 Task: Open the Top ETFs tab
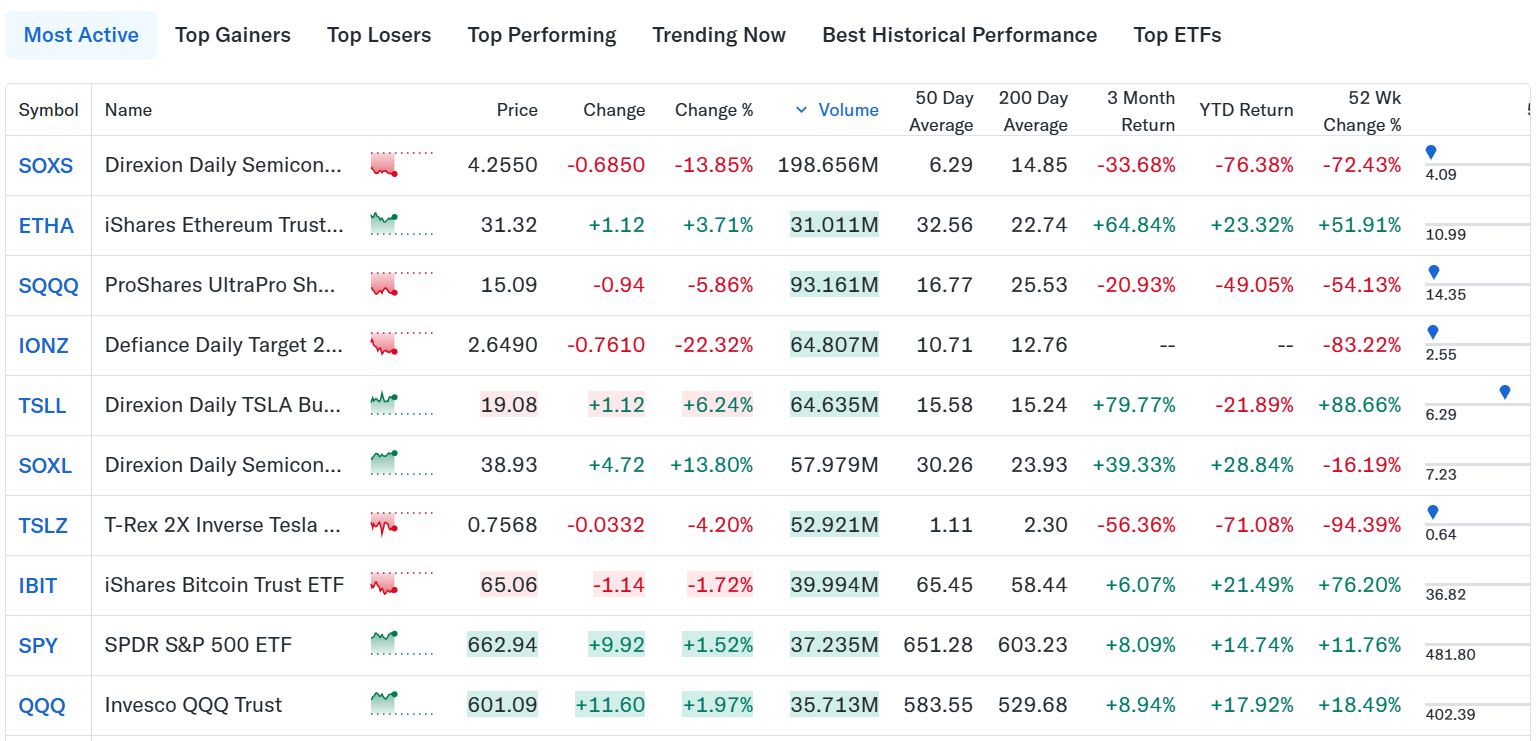coord(1177,35)
